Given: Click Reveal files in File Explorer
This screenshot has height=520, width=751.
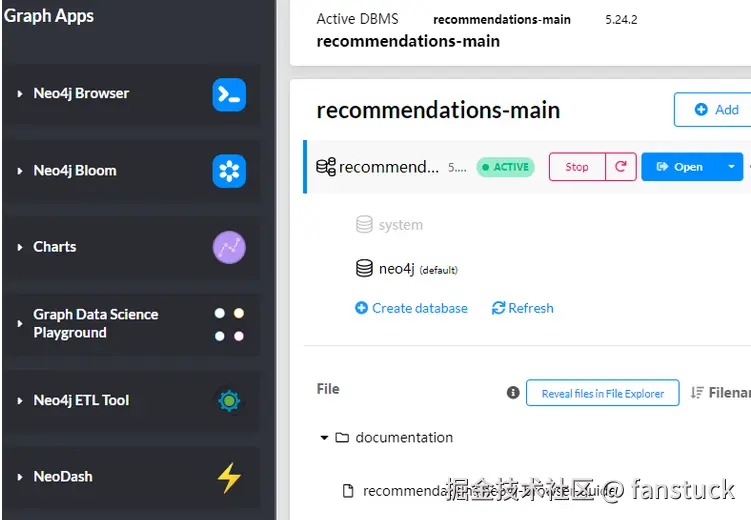Looking at the screenshot, I should click(603, 393).
